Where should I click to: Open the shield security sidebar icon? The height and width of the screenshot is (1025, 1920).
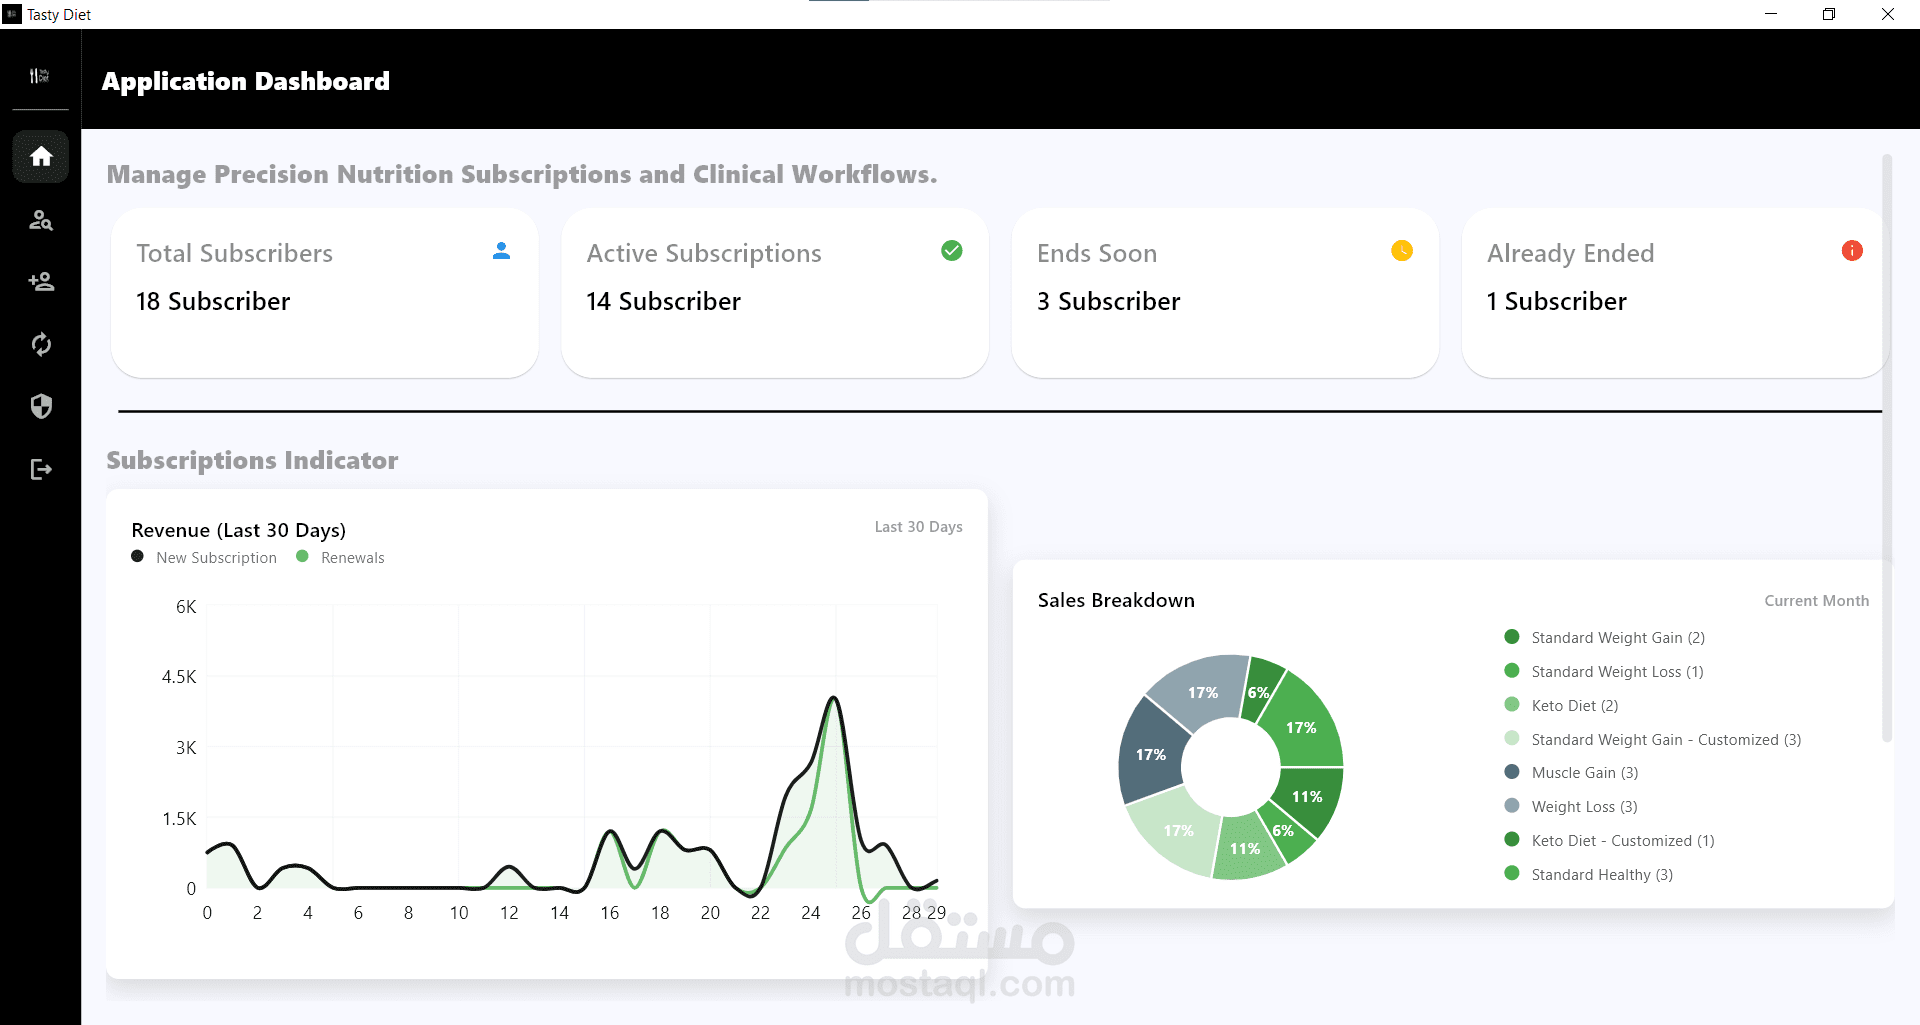tap(41, 407)
